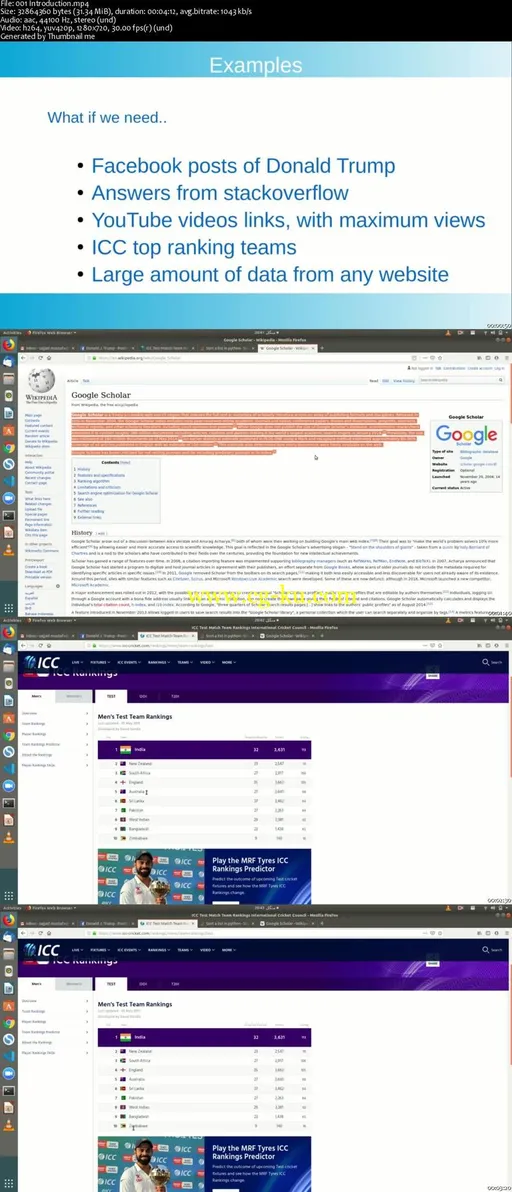Expand the MORE menu in the last thumbnail

coord(229,950)
